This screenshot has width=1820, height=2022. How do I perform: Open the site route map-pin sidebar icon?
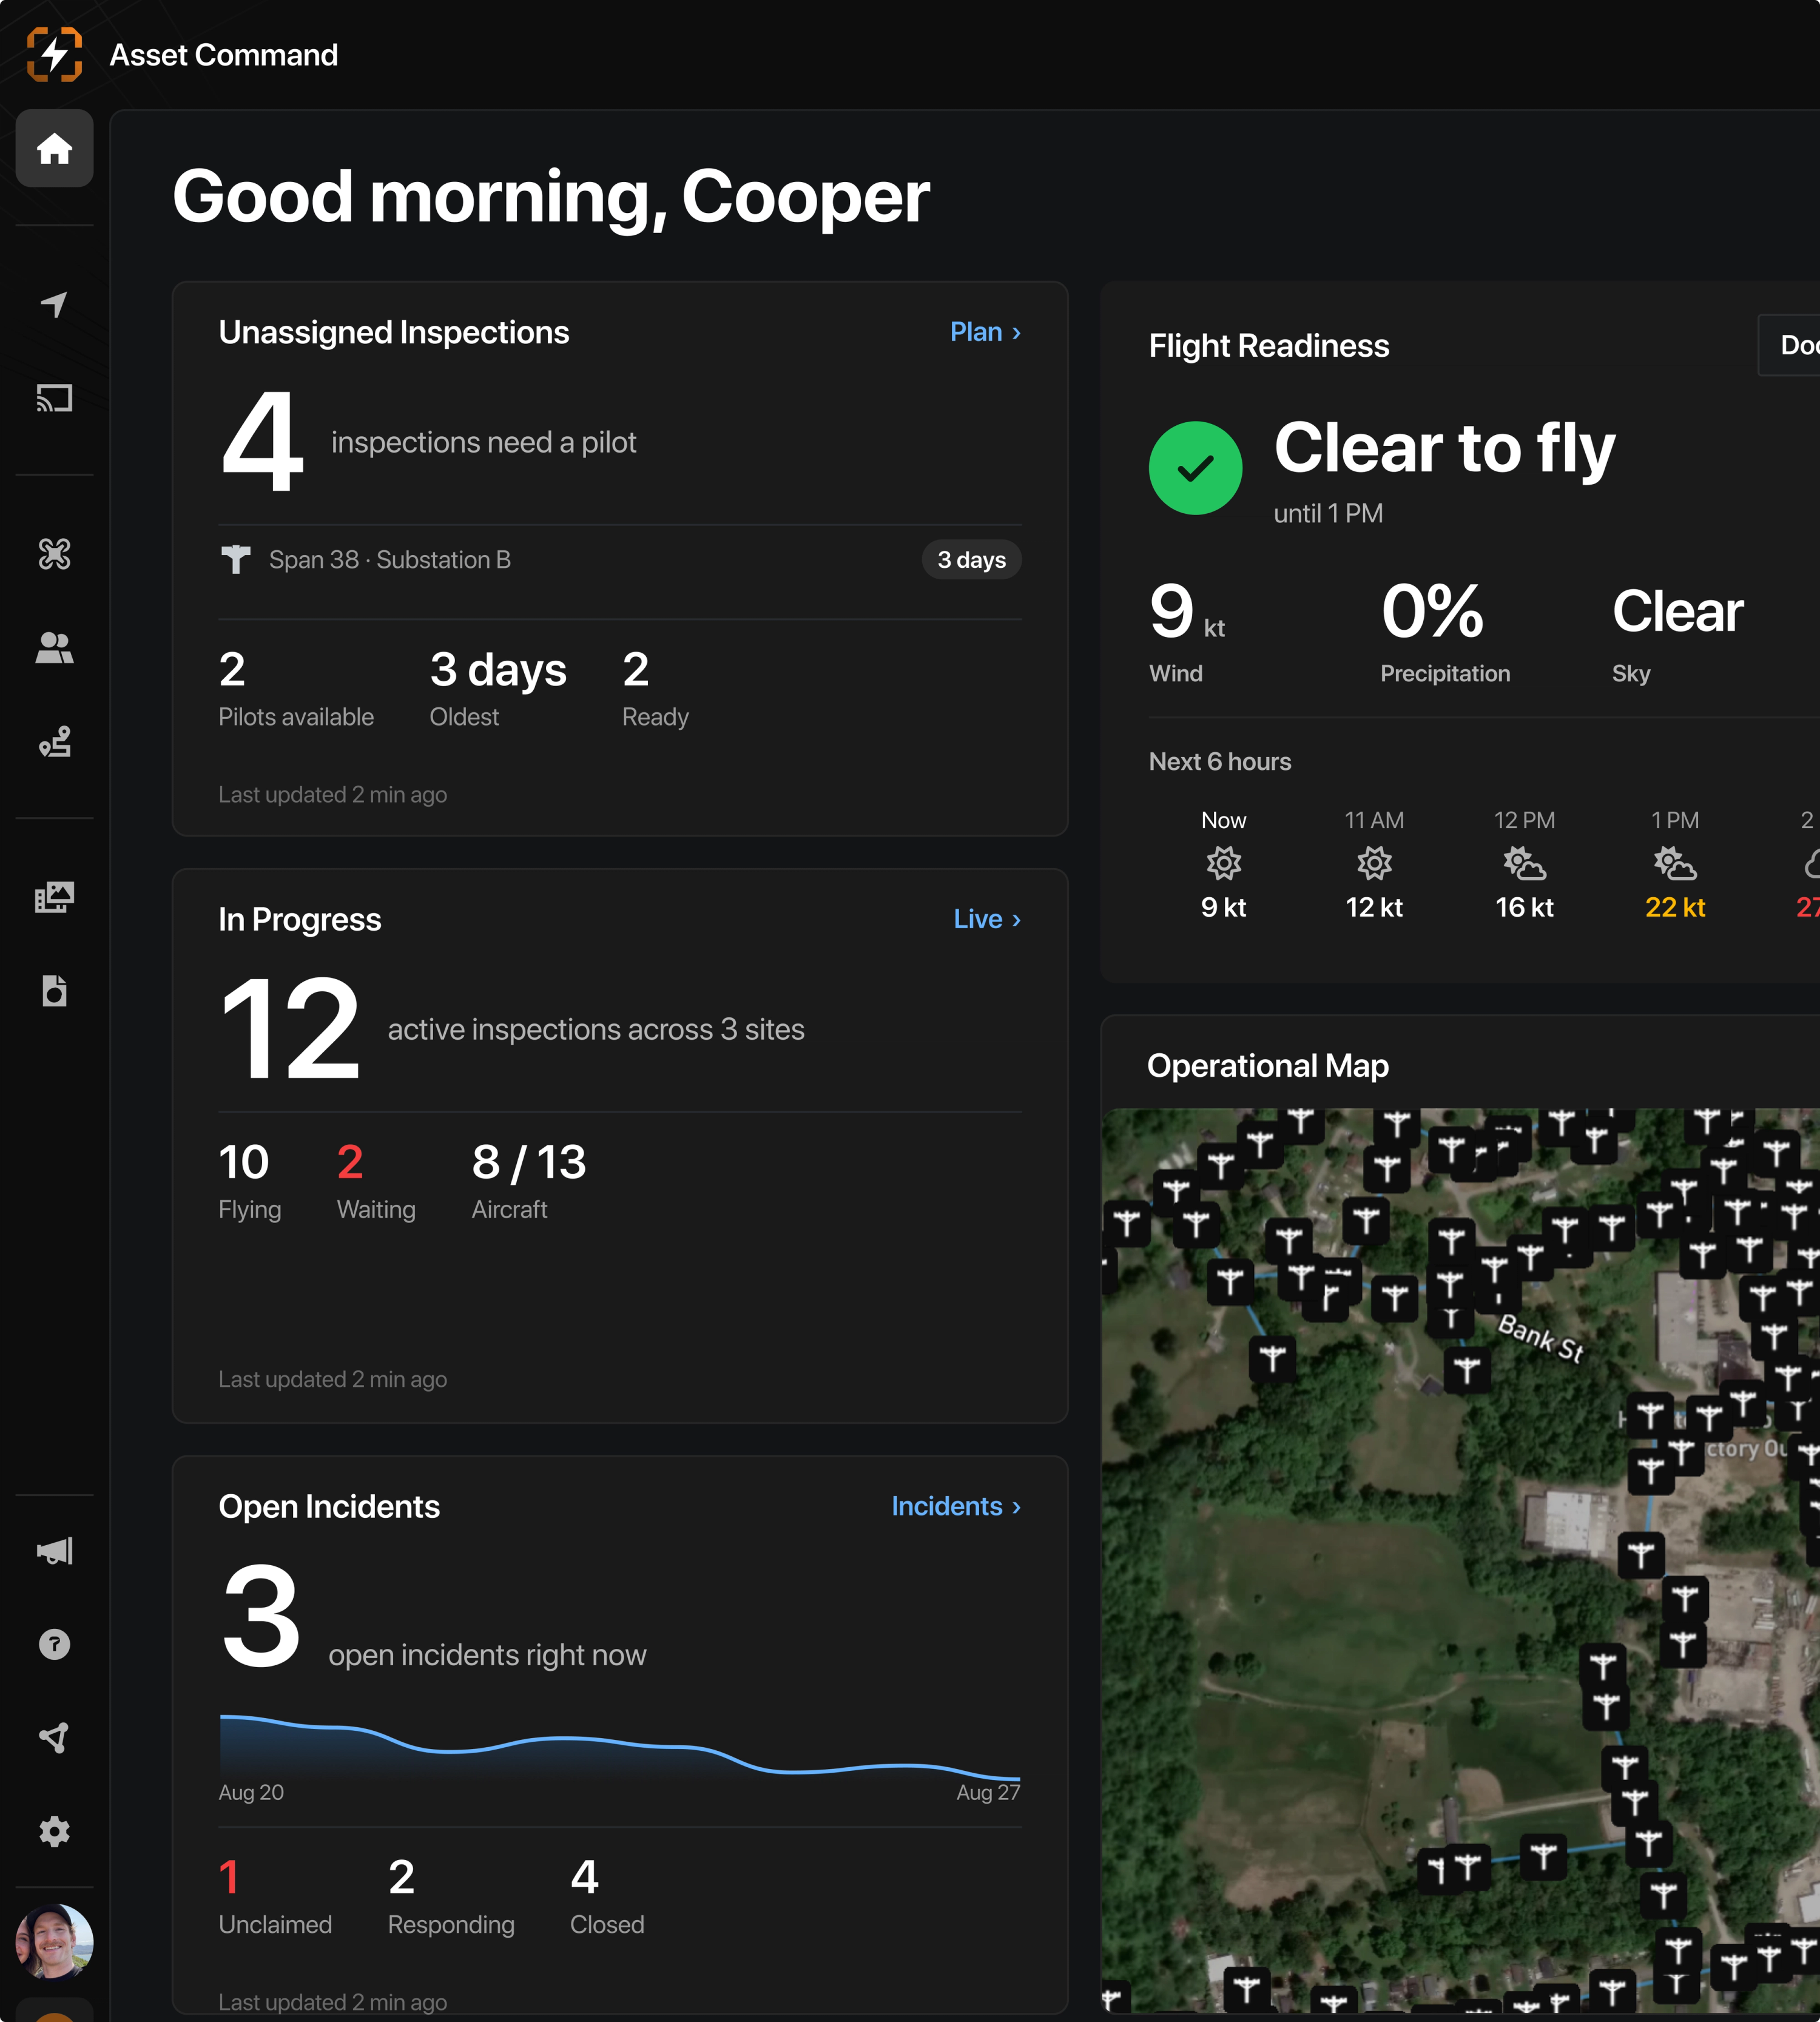[54, 741]
